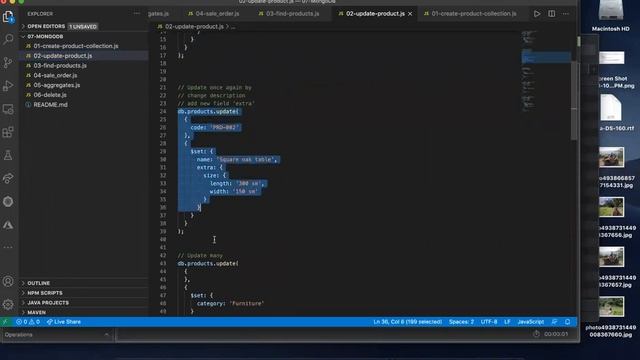
Task: Change indentation via Spaces: 2
Action: pyautogui.click(x=462, y=322)
